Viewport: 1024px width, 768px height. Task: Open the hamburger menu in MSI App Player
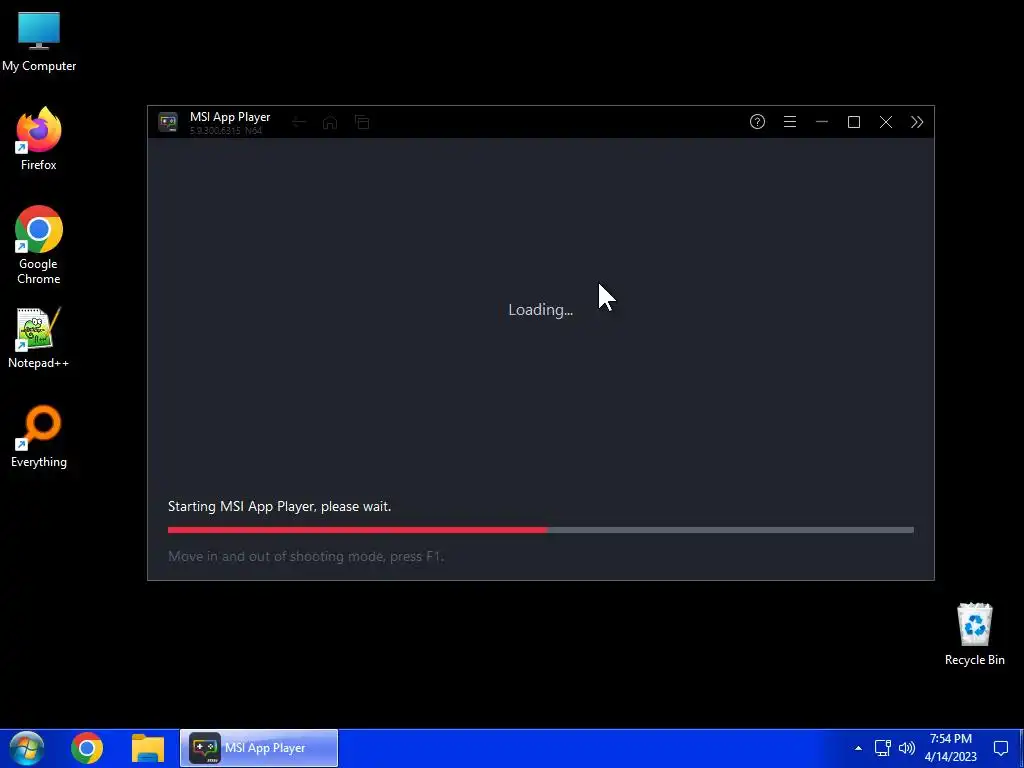click(790, 121)
